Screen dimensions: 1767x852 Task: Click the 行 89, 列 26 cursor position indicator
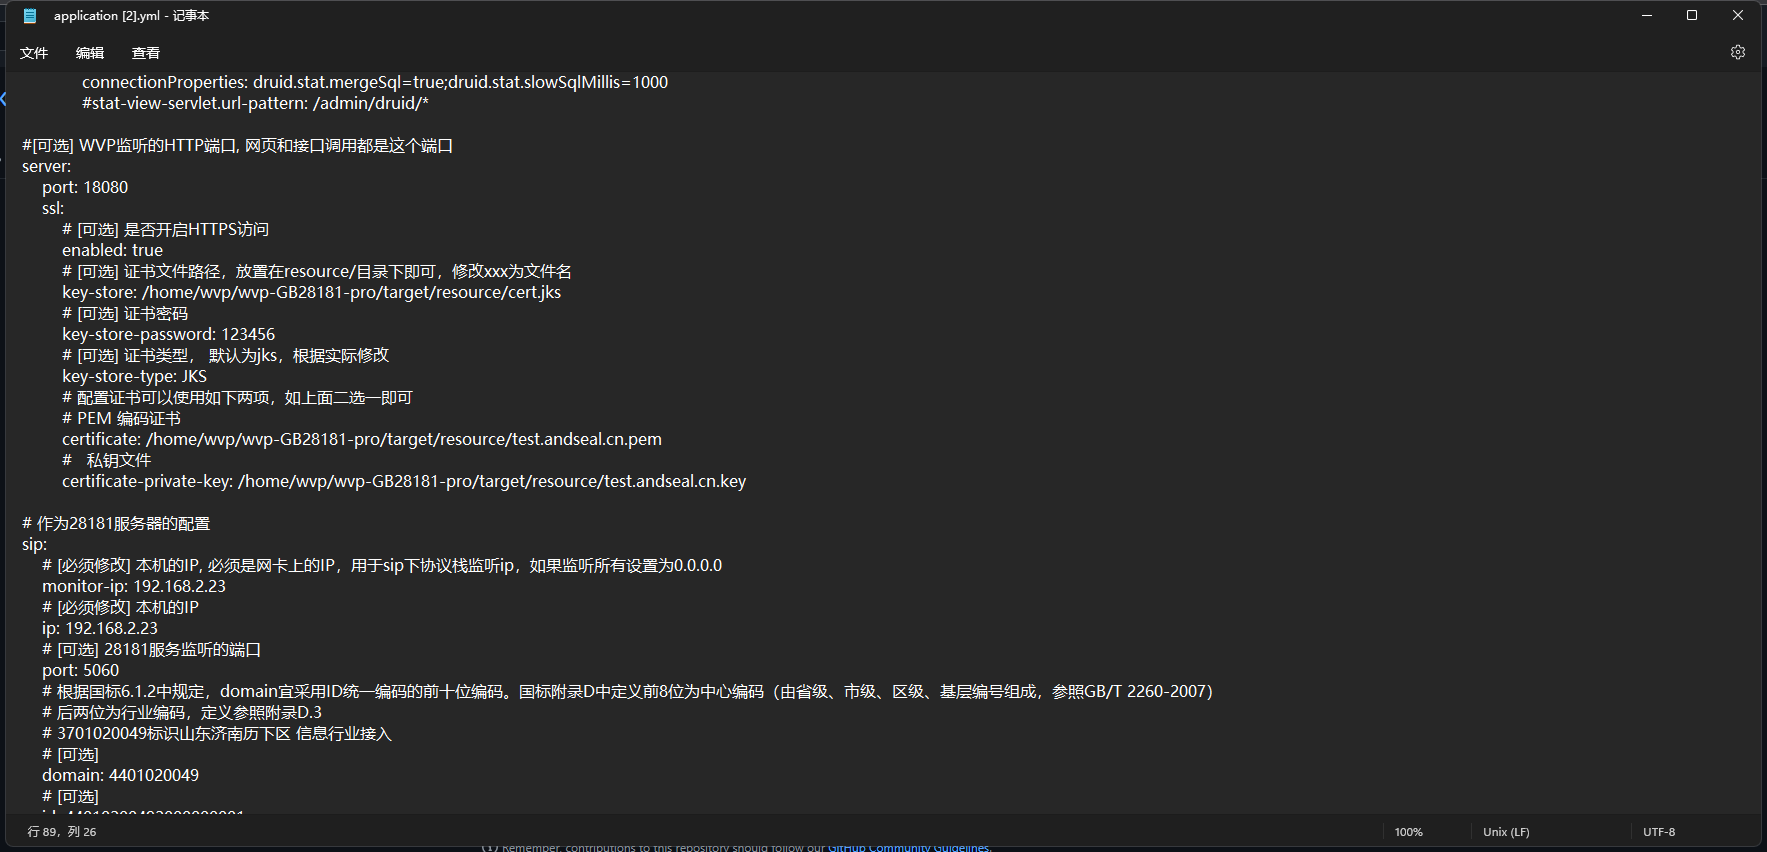62,832
